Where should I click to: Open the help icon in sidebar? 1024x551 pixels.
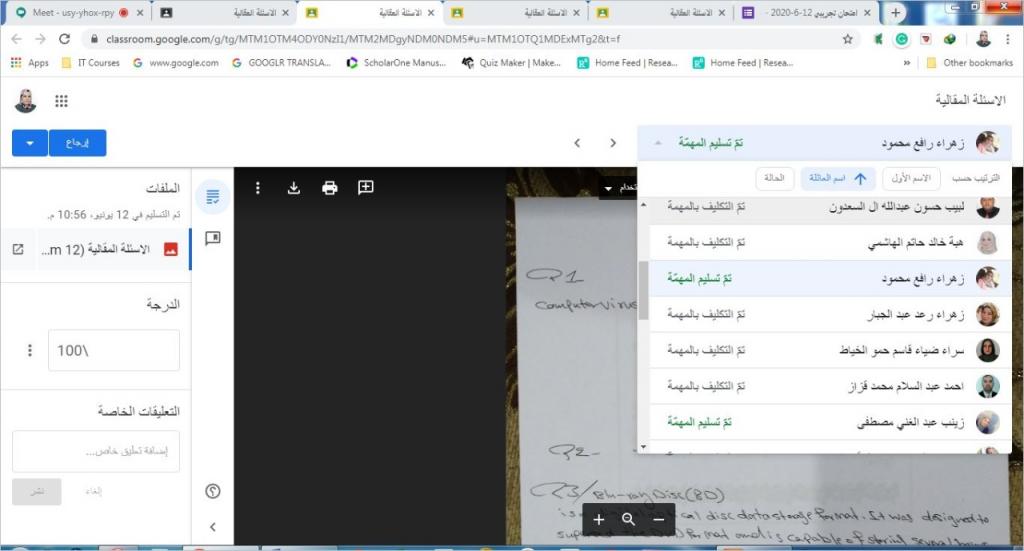point(212,491)
